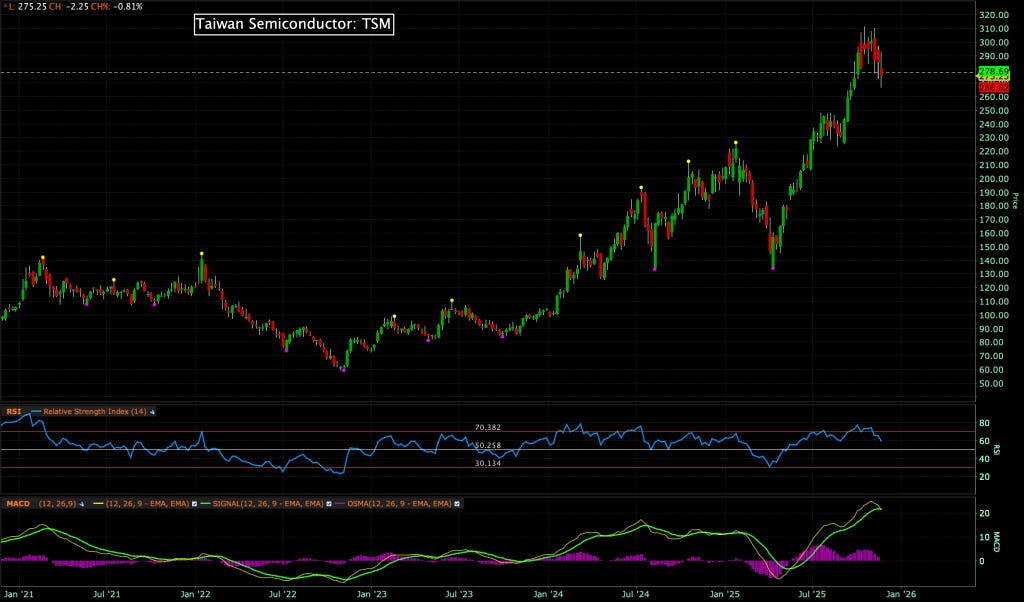Click the green 278.69 price tag
The height and width of the screenshot is (602, 1024).
pyautogui.click(x=993, y=71)
